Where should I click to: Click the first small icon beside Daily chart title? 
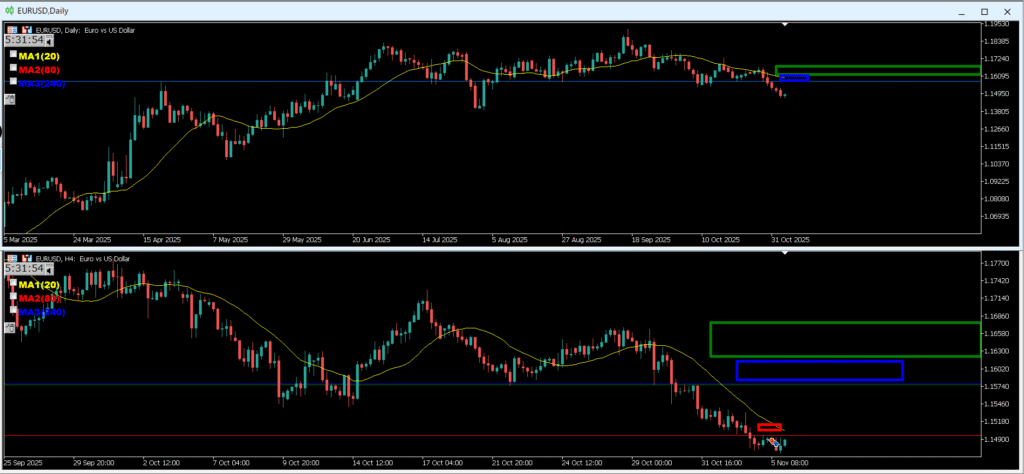coord(12,31)
